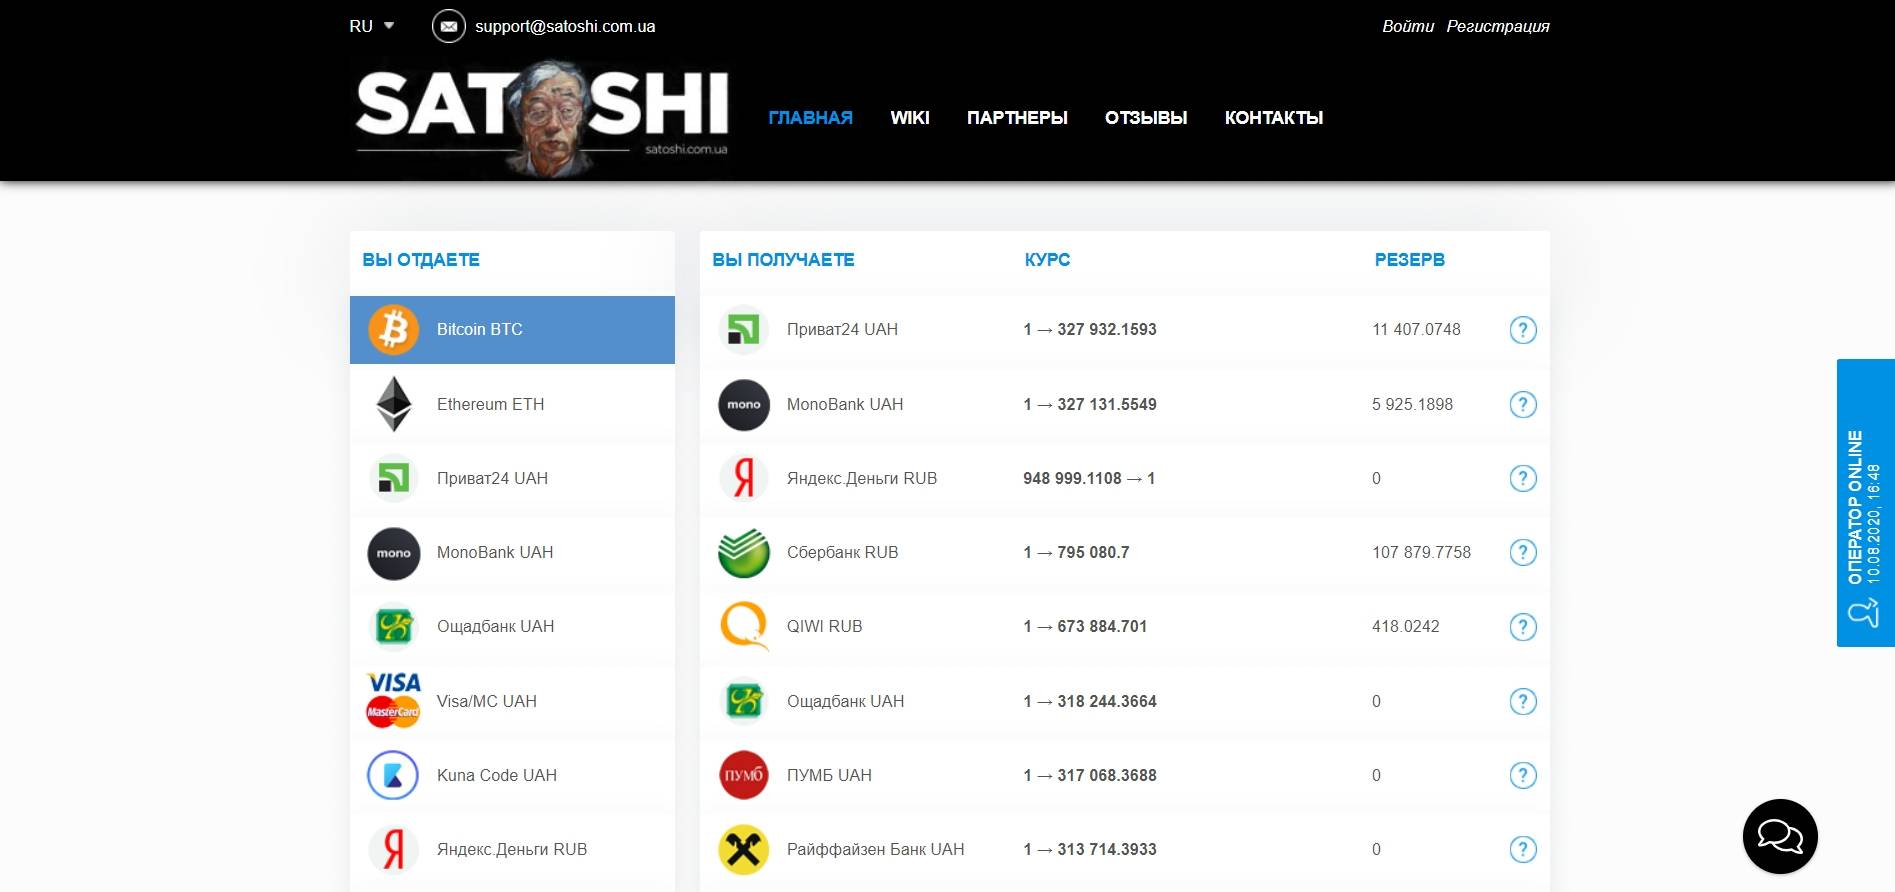Image resolution: width=1895 pixels, height=892 pixels.
Task: Open the ОПЕРАТОР ONLINE side tab
Action: tap(1866, 503)
